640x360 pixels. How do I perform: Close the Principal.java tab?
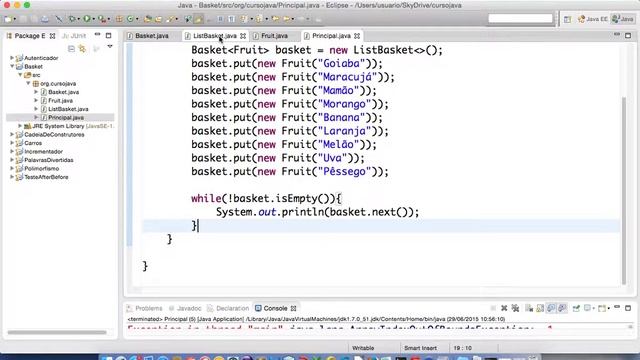click(357, 36)
